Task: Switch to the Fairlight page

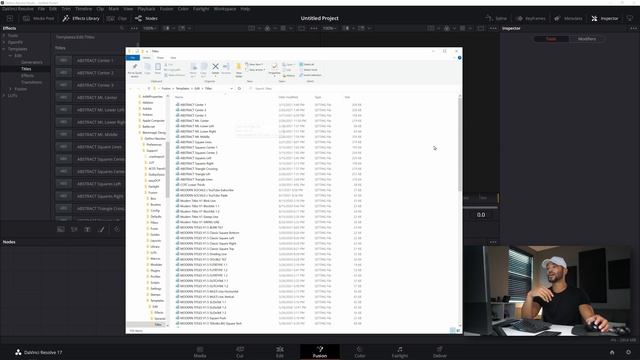Action: click(x=400, y=352)
